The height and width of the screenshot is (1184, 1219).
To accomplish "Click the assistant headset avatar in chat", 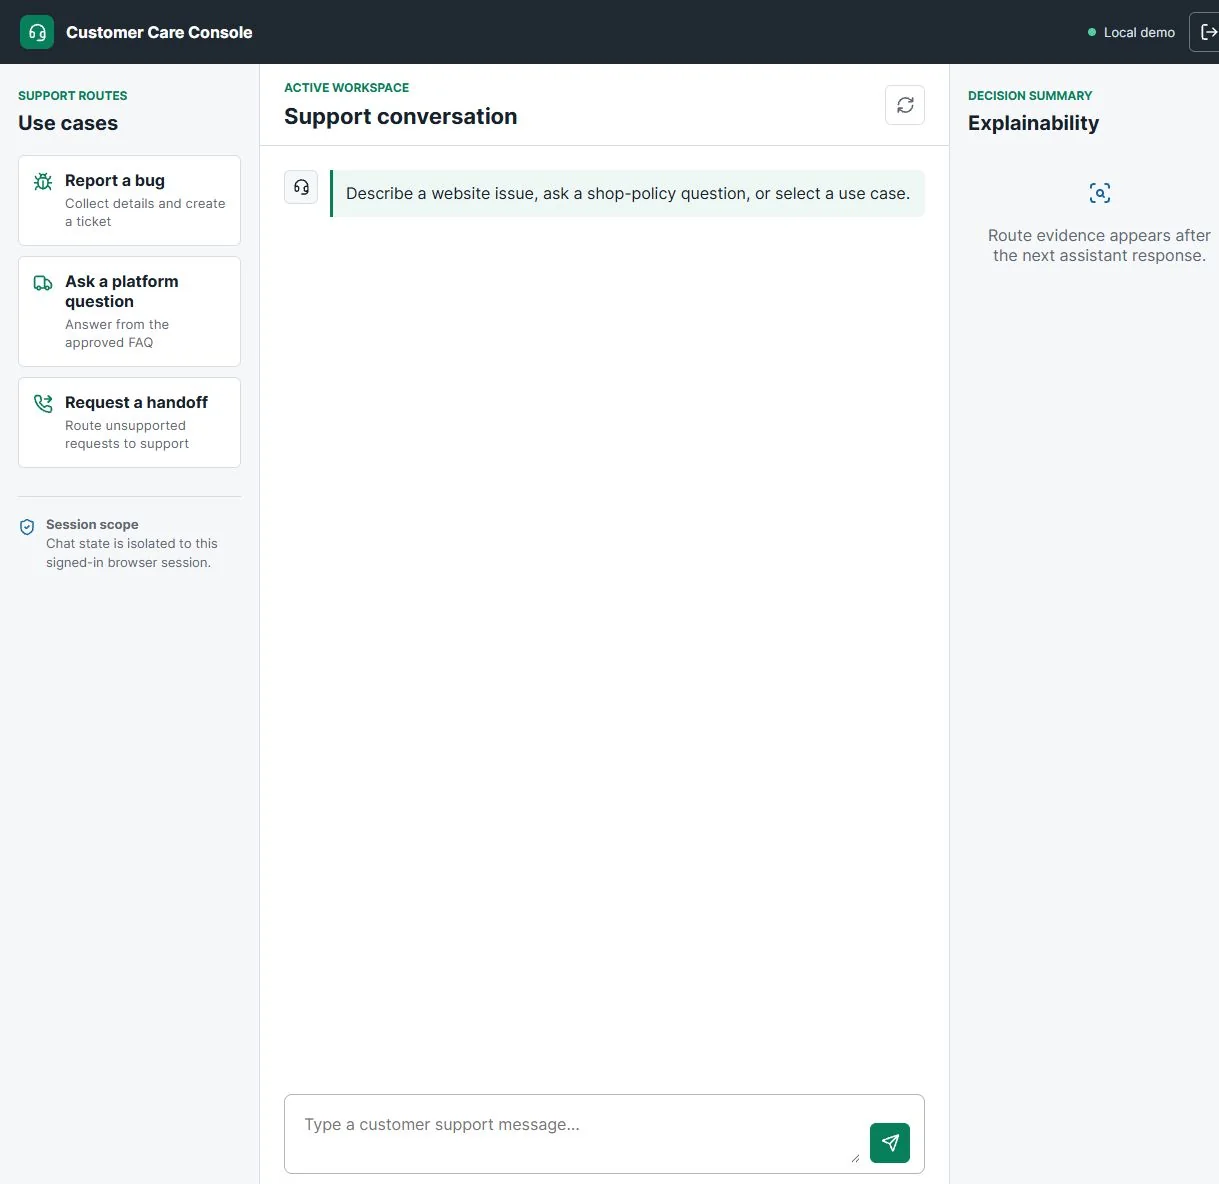I will (x=301, y=187).
